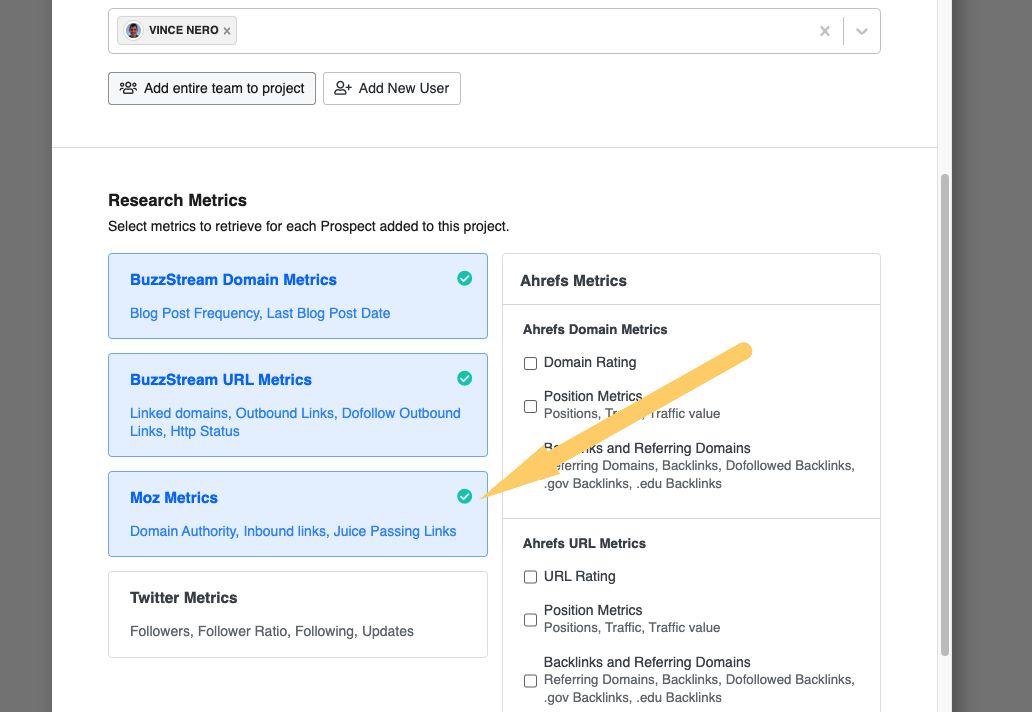Screen dimensions: 1032x712
Task: Click the VINCE NERO name in the chip
Action: (x=184, y=30)
